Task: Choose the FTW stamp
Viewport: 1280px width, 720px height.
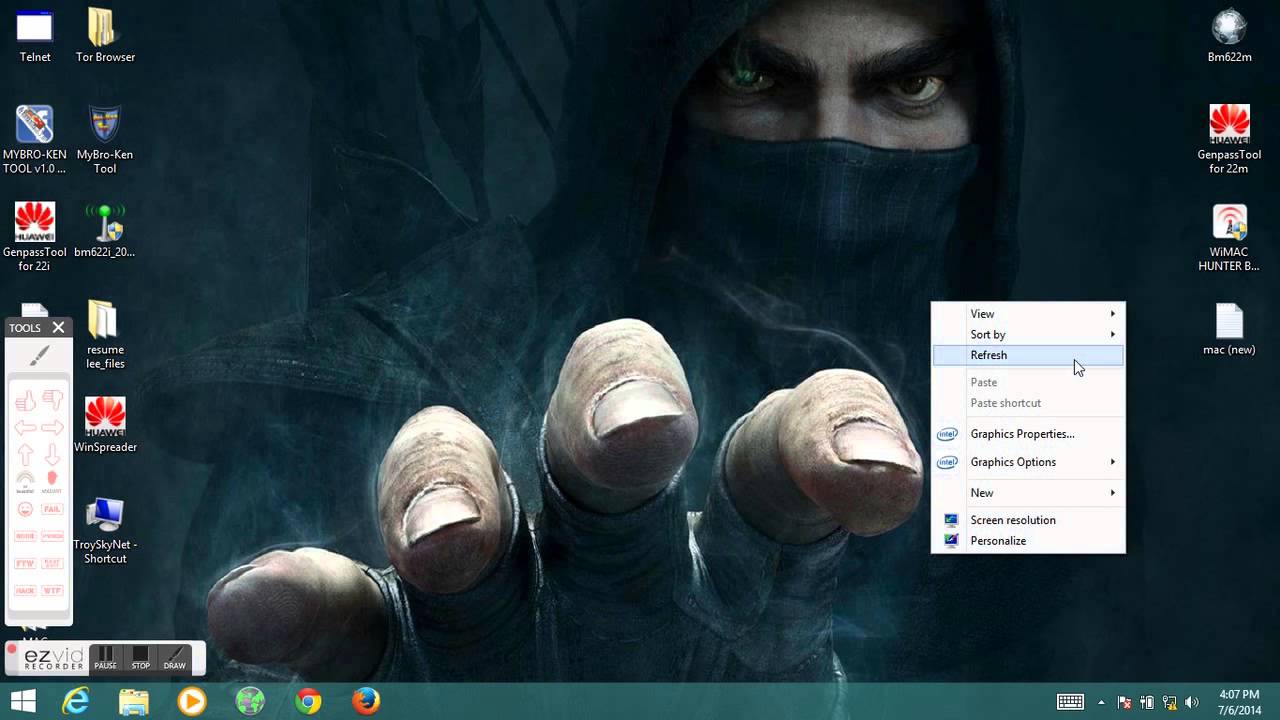Action: click(x=25, y=564)
